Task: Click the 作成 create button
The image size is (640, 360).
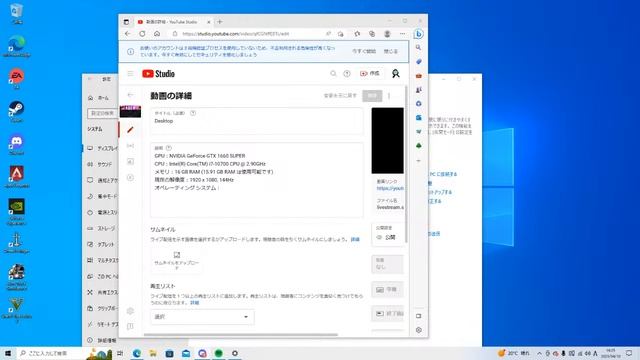Action: [x=370, y=73]
